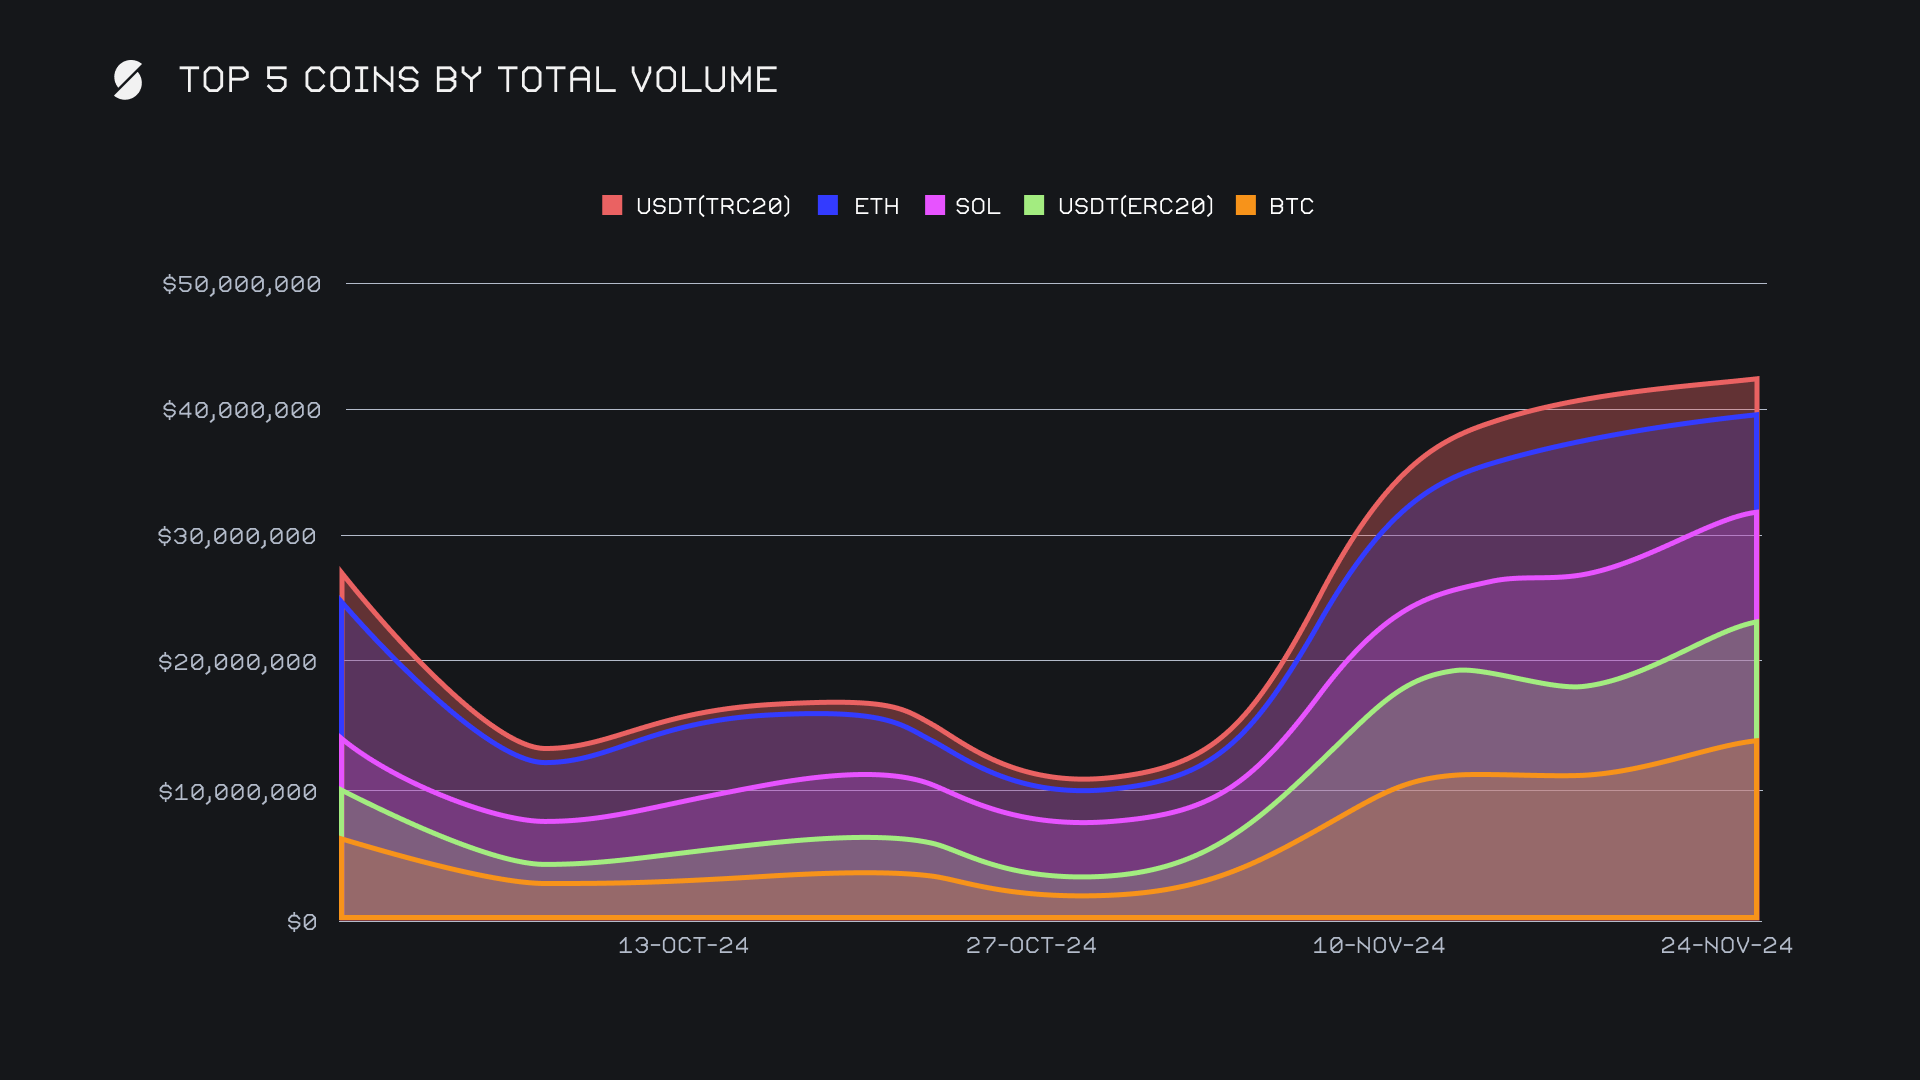The image size is (1920, 1080).
Task: Click the BTC orange legend swatch
Action: tap(1246, 206)
